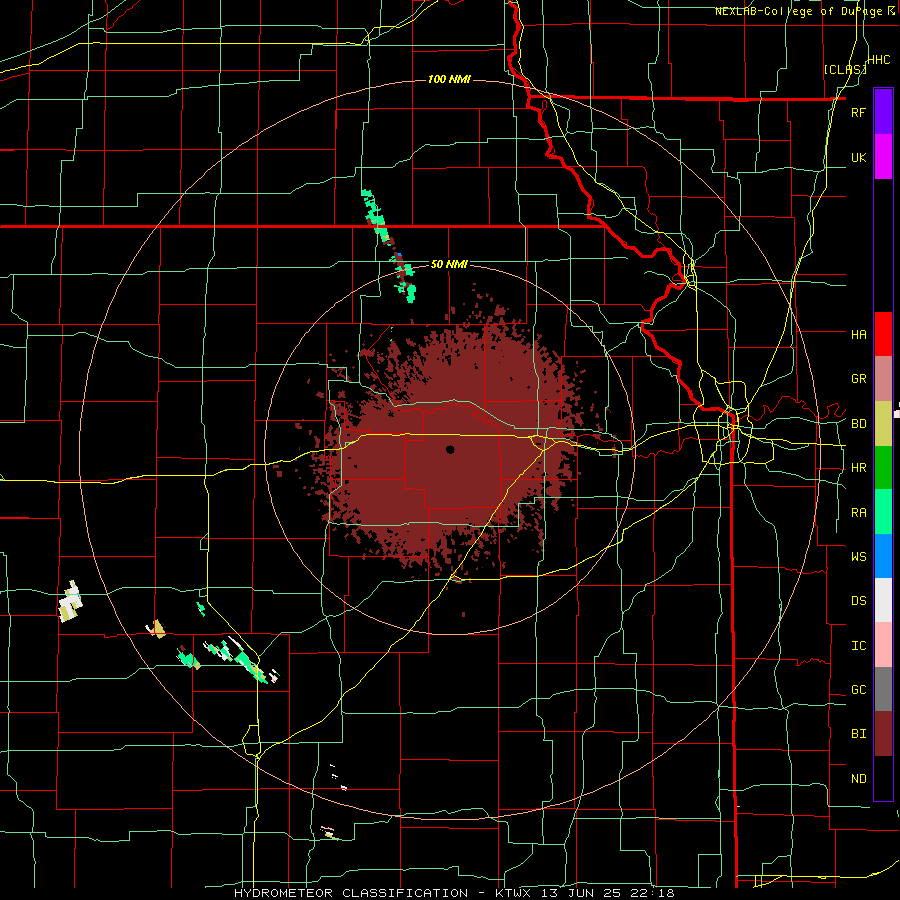Click the ND legend label text

tap(858, 779)
